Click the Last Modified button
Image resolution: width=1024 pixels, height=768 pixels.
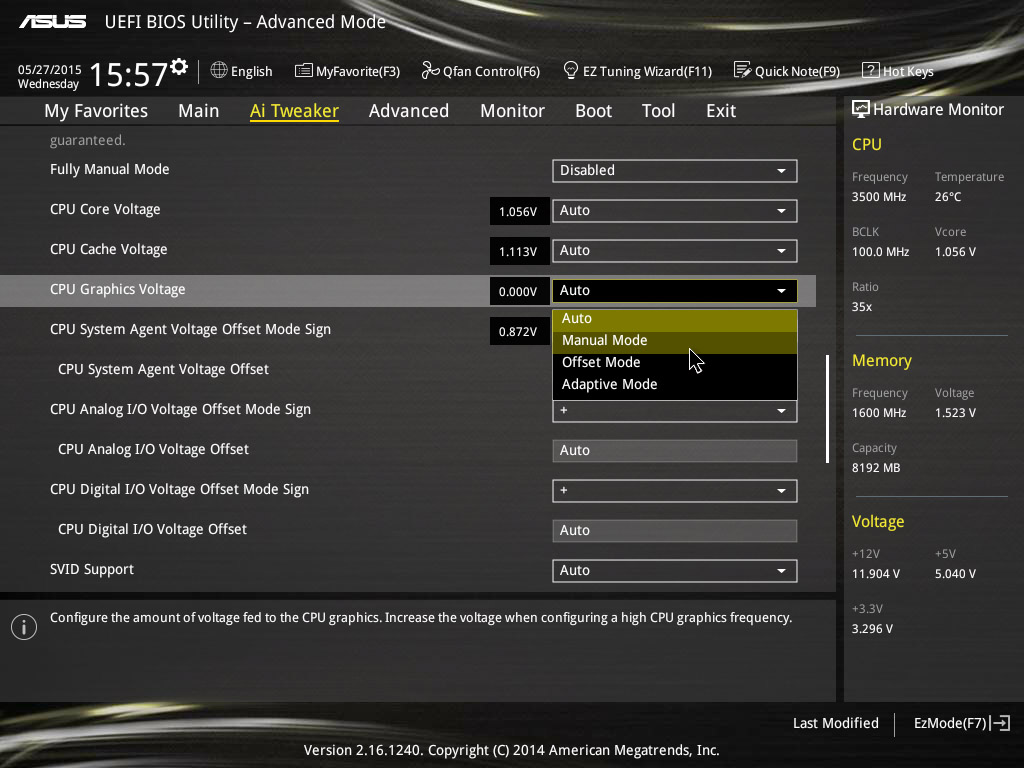tap(835, 723)
